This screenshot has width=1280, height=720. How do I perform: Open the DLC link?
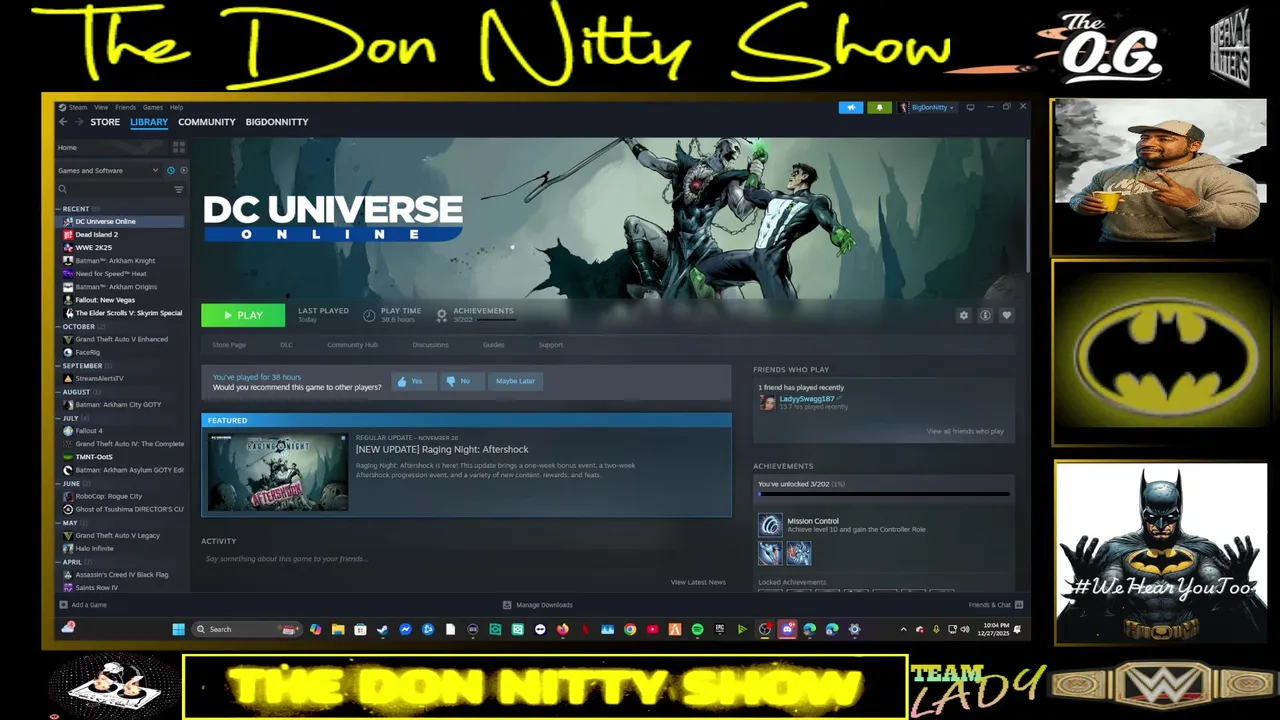pyautogui.click(x=286, y=345)
